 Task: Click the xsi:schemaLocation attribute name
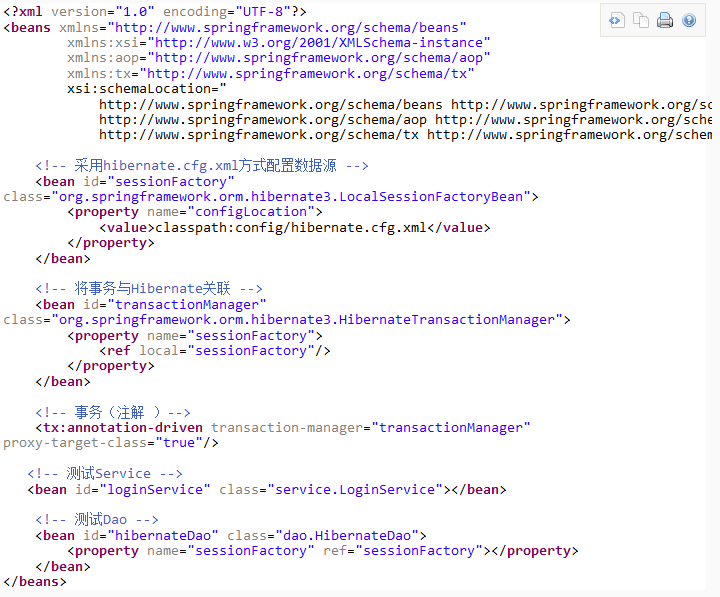(x=143, y=89)
